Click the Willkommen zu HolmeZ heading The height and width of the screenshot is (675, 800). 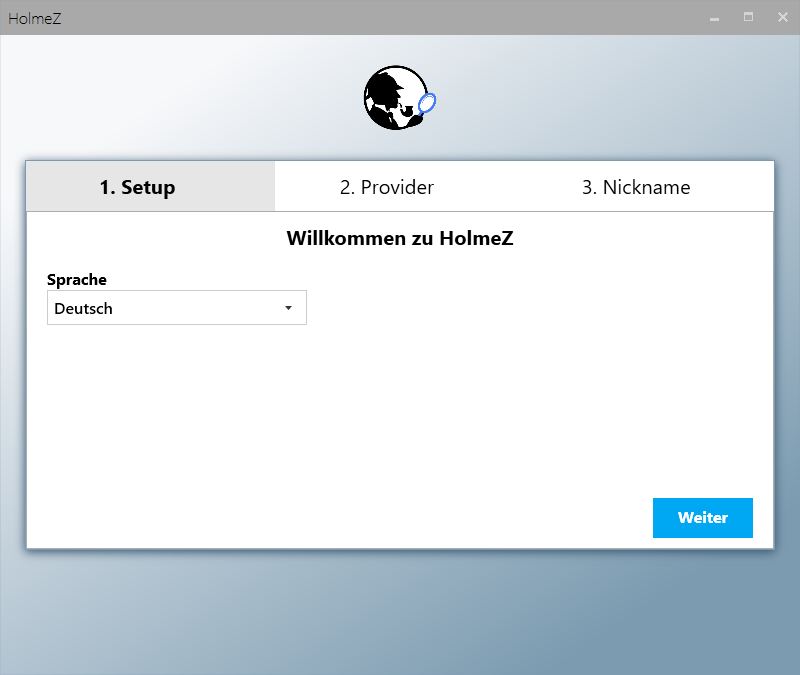tap(400, 238)
